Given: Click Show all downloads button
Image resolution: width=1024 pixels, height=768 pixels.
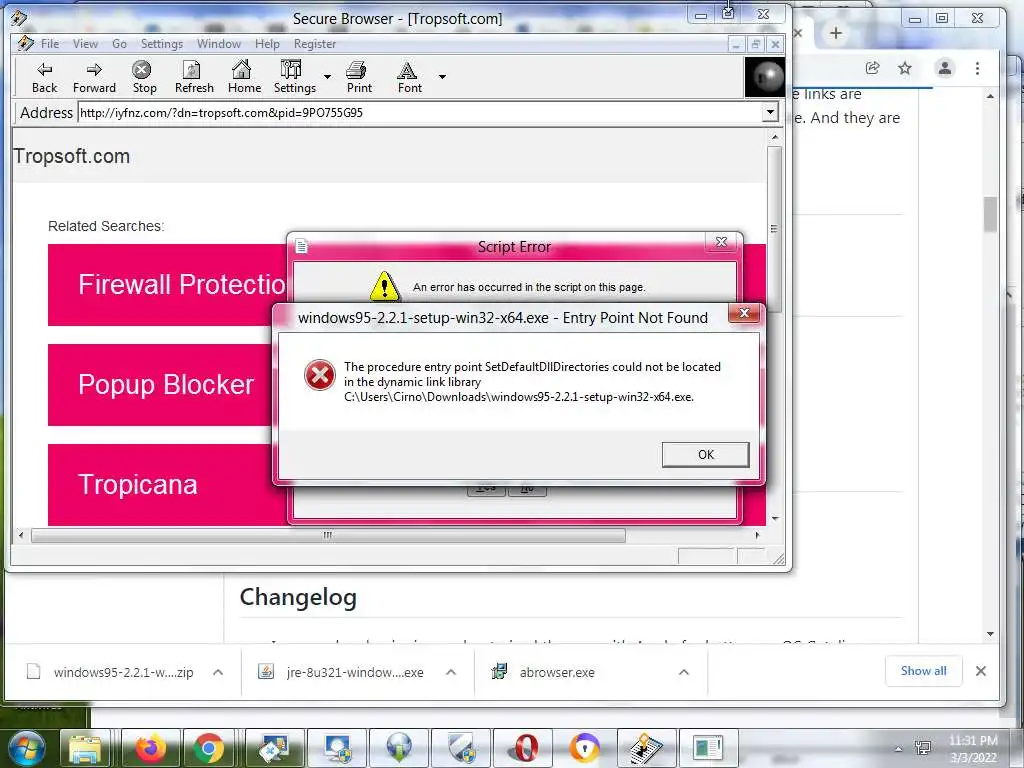Looking at the screenshot, I should tap(923, 671).
